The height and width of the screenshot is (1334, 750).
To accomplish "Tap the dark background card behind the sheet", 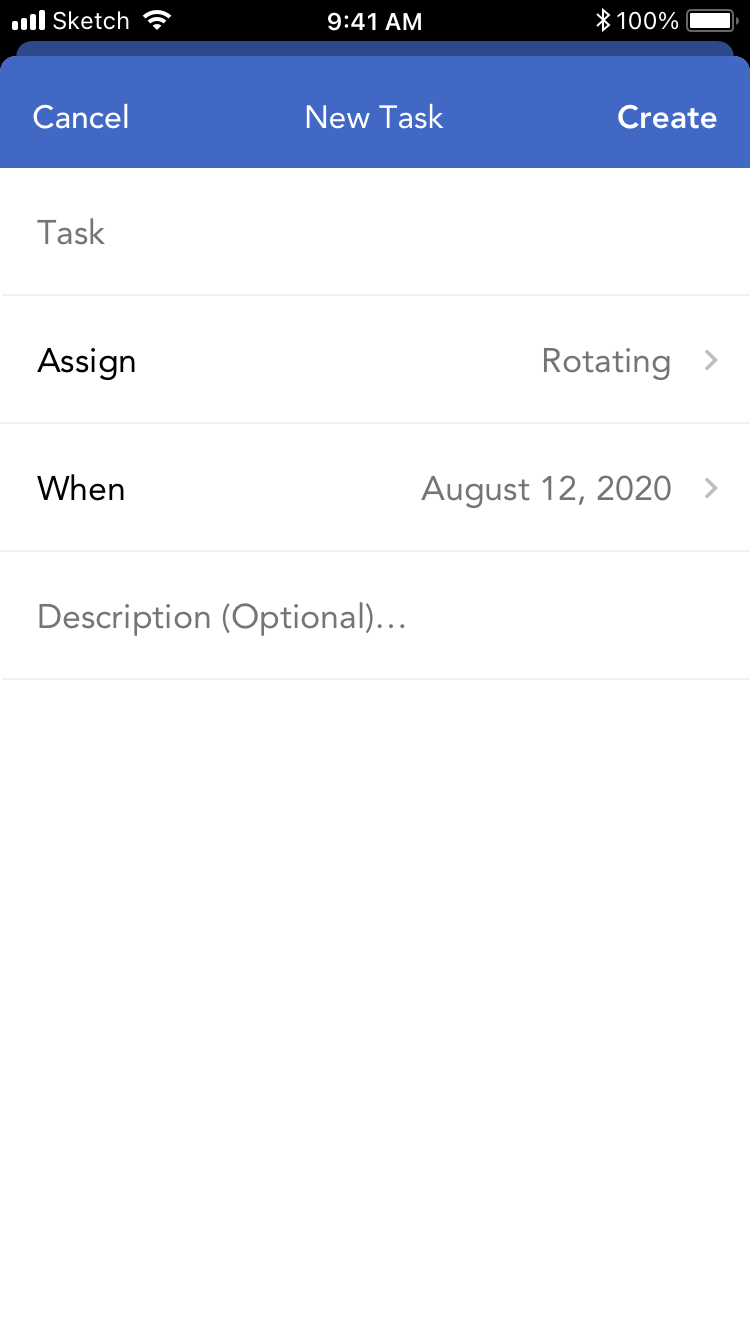I will point(374,48).
